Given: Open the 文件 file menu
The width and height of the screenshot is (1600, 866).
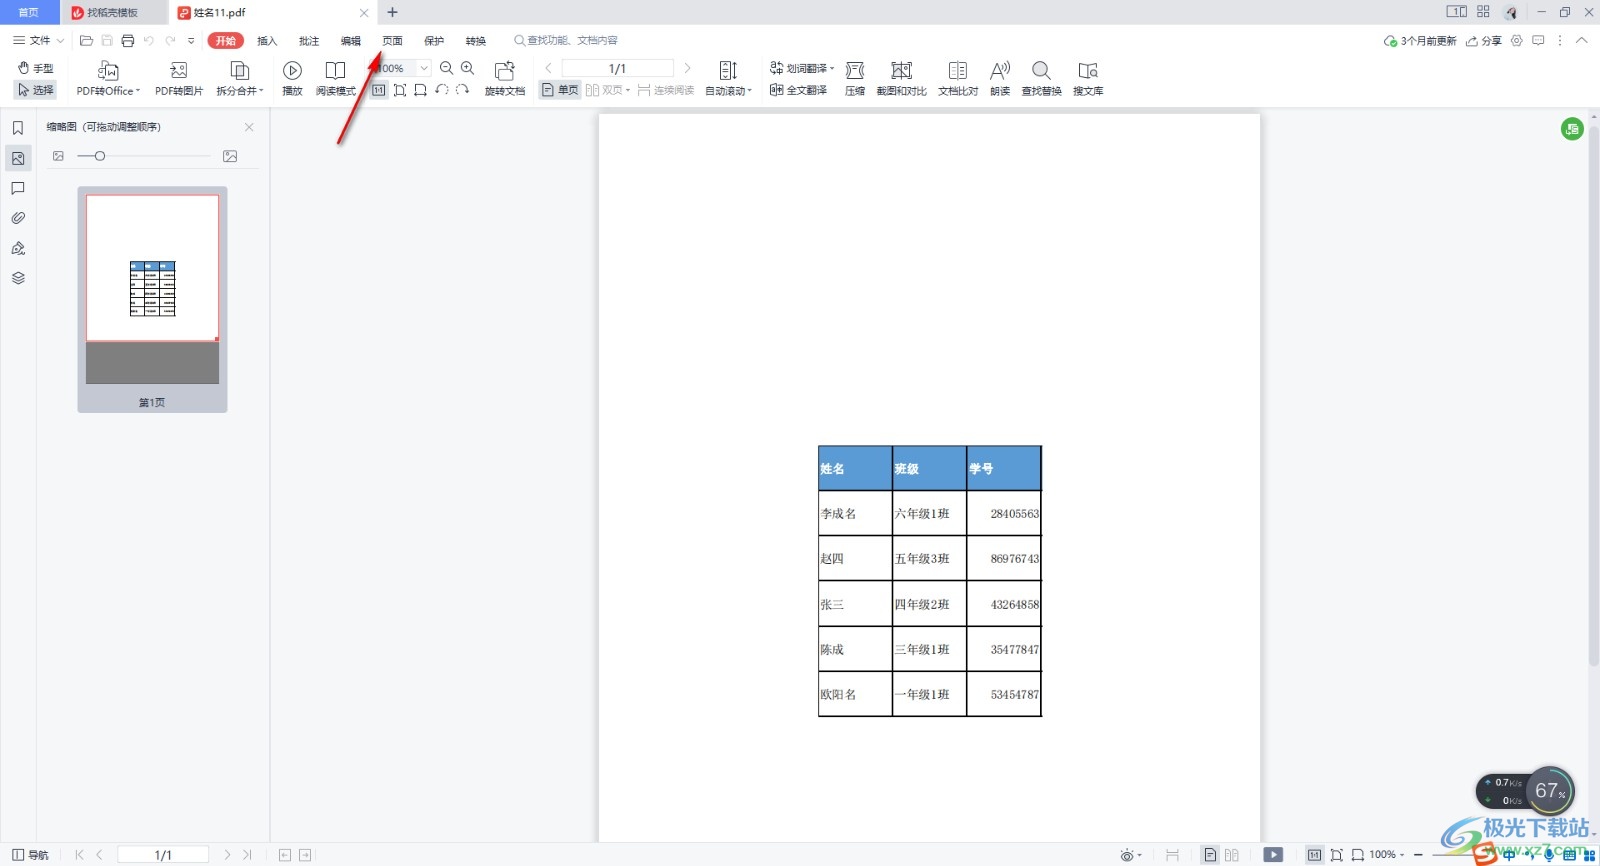Looking at the screenshot, I should pos(38,40).
